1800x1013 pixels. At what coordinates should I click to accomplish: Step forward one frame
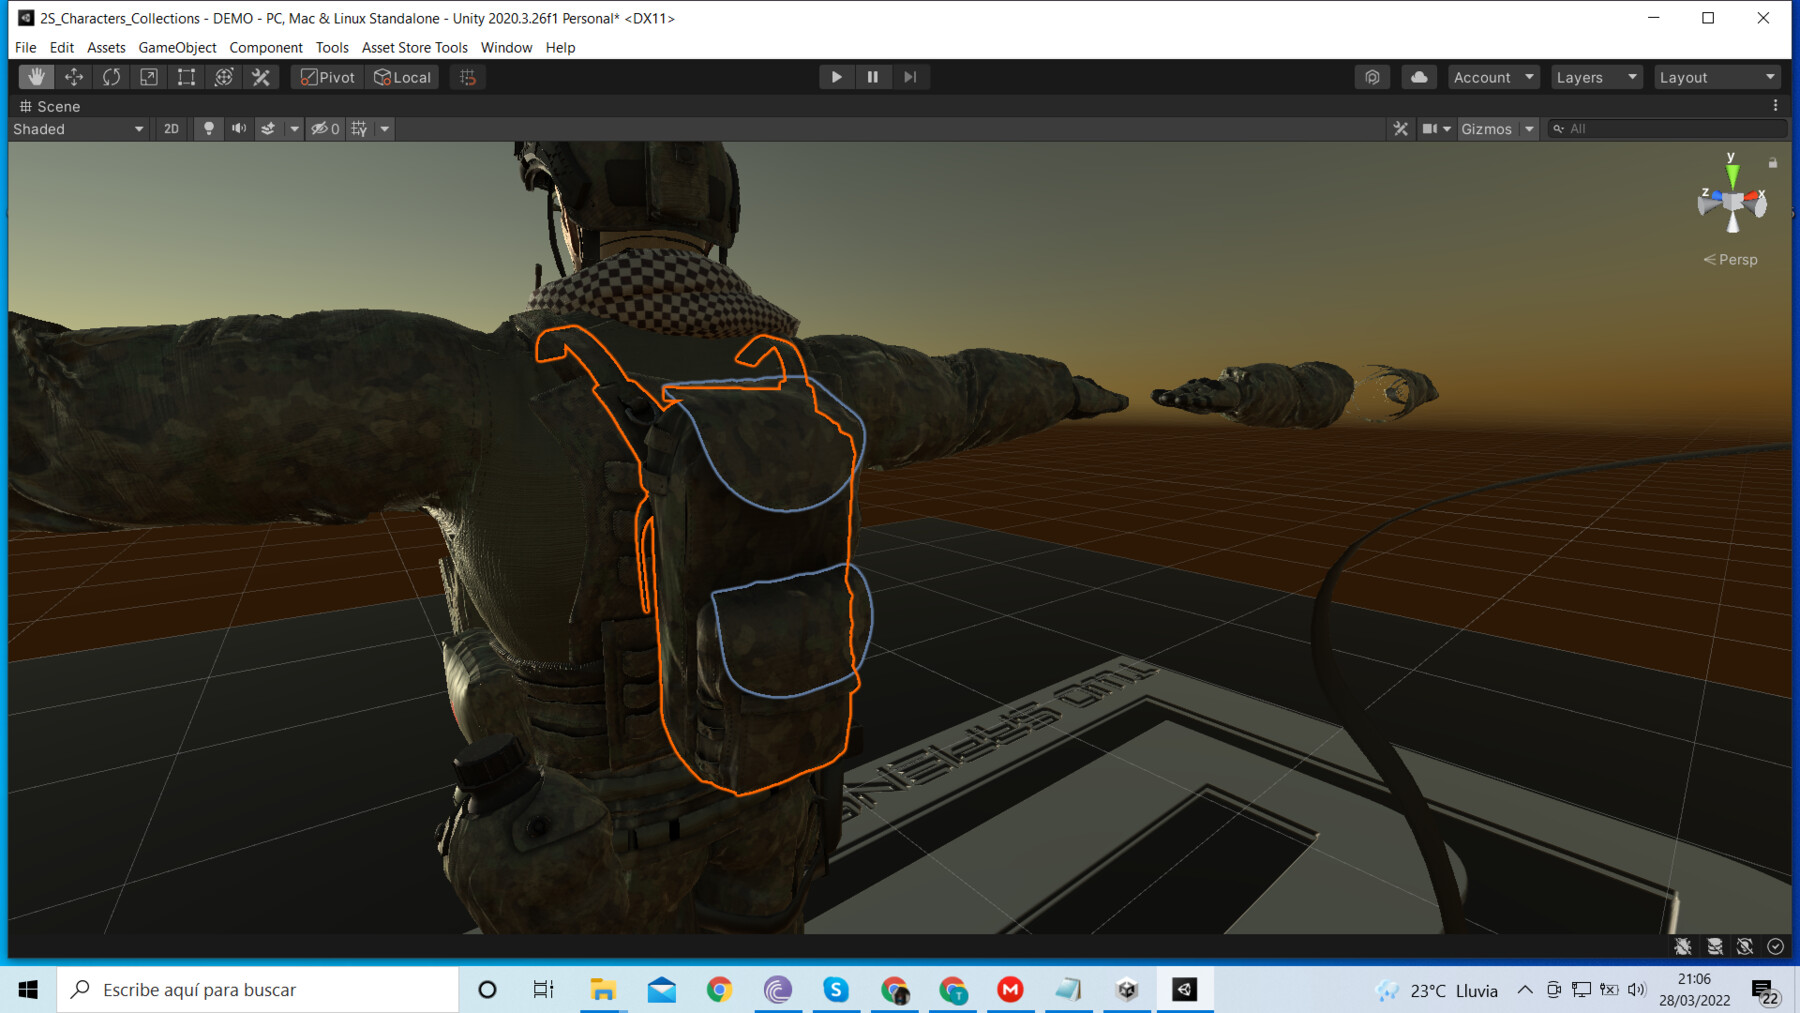(910, 77)
